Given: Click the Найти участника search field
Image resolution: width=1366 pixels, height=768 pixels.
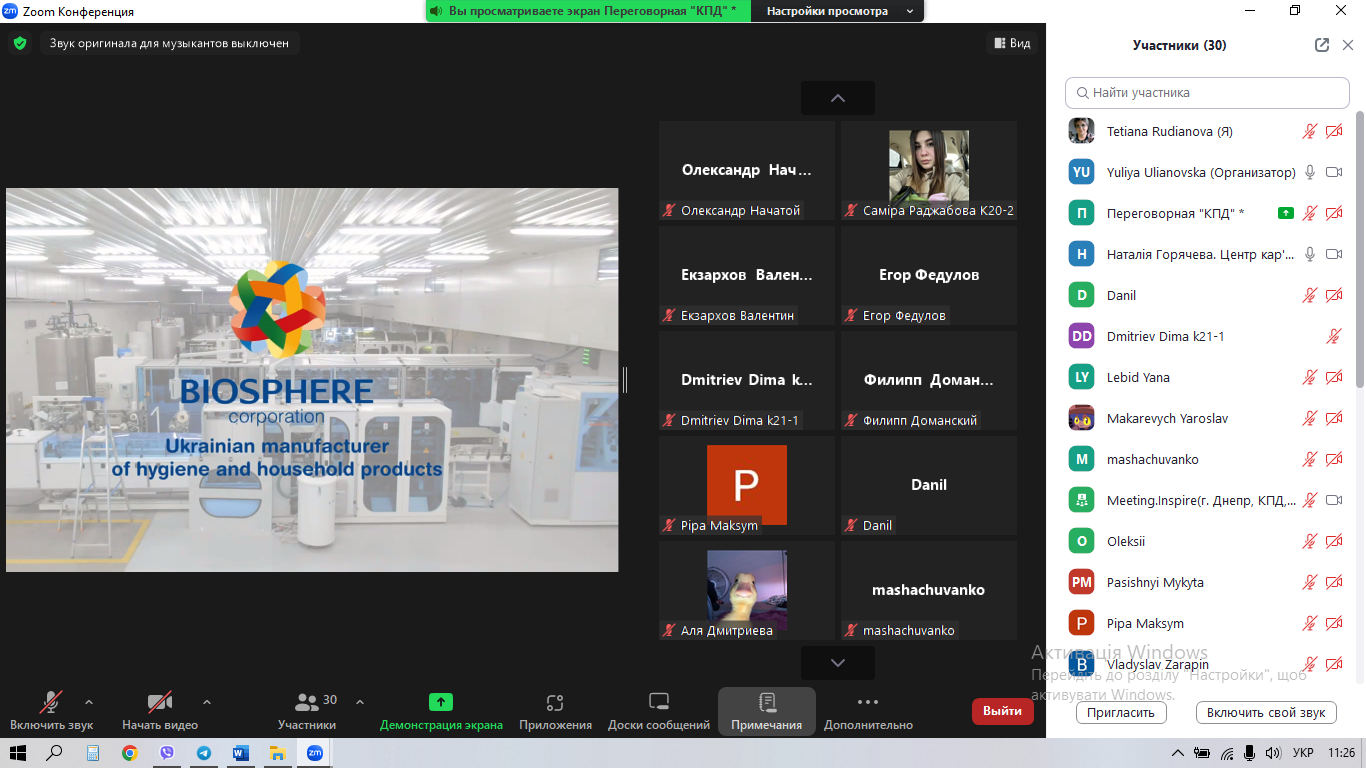Looking at the screenshot, I should pyautogui.click(x=1207, y=92).
